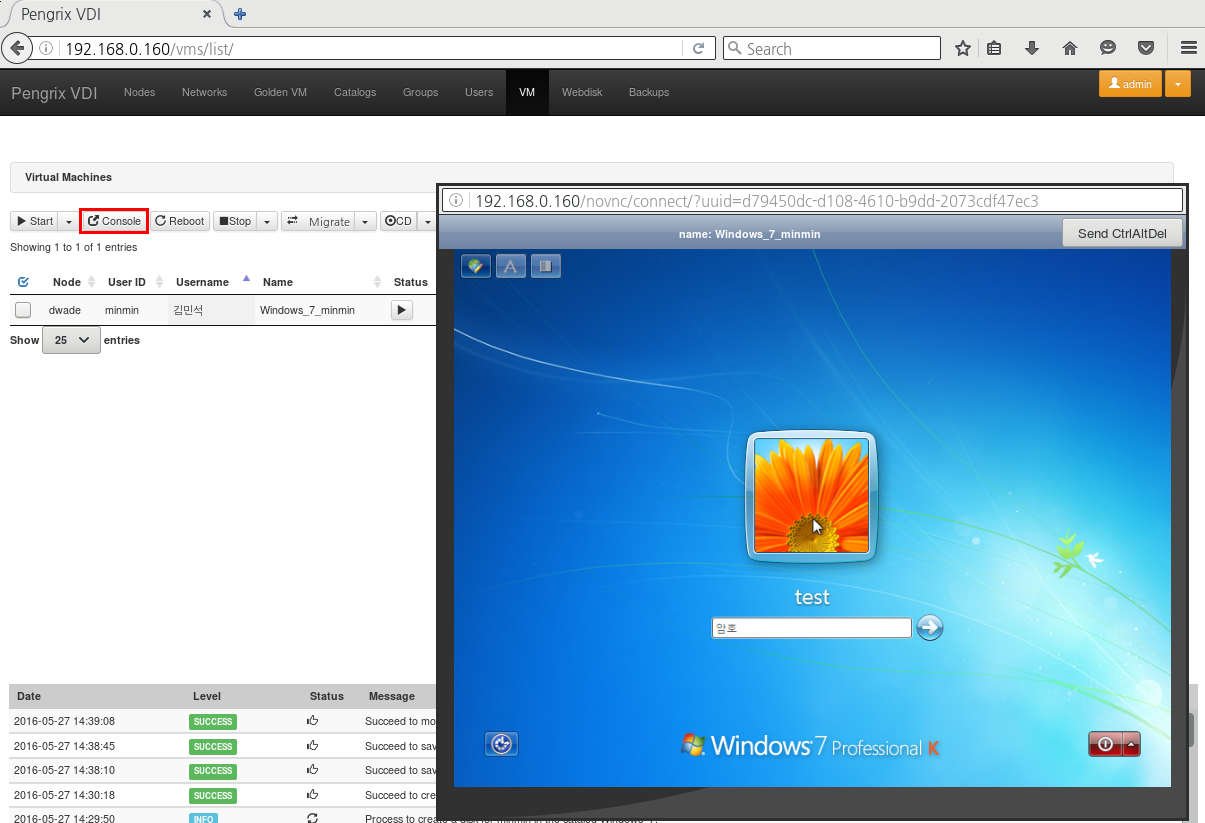Image resolution: width=1205 pixels, height=823 pixels.
Task: Open the Golden VM navigation tab
Action: (x=280, y=92)
